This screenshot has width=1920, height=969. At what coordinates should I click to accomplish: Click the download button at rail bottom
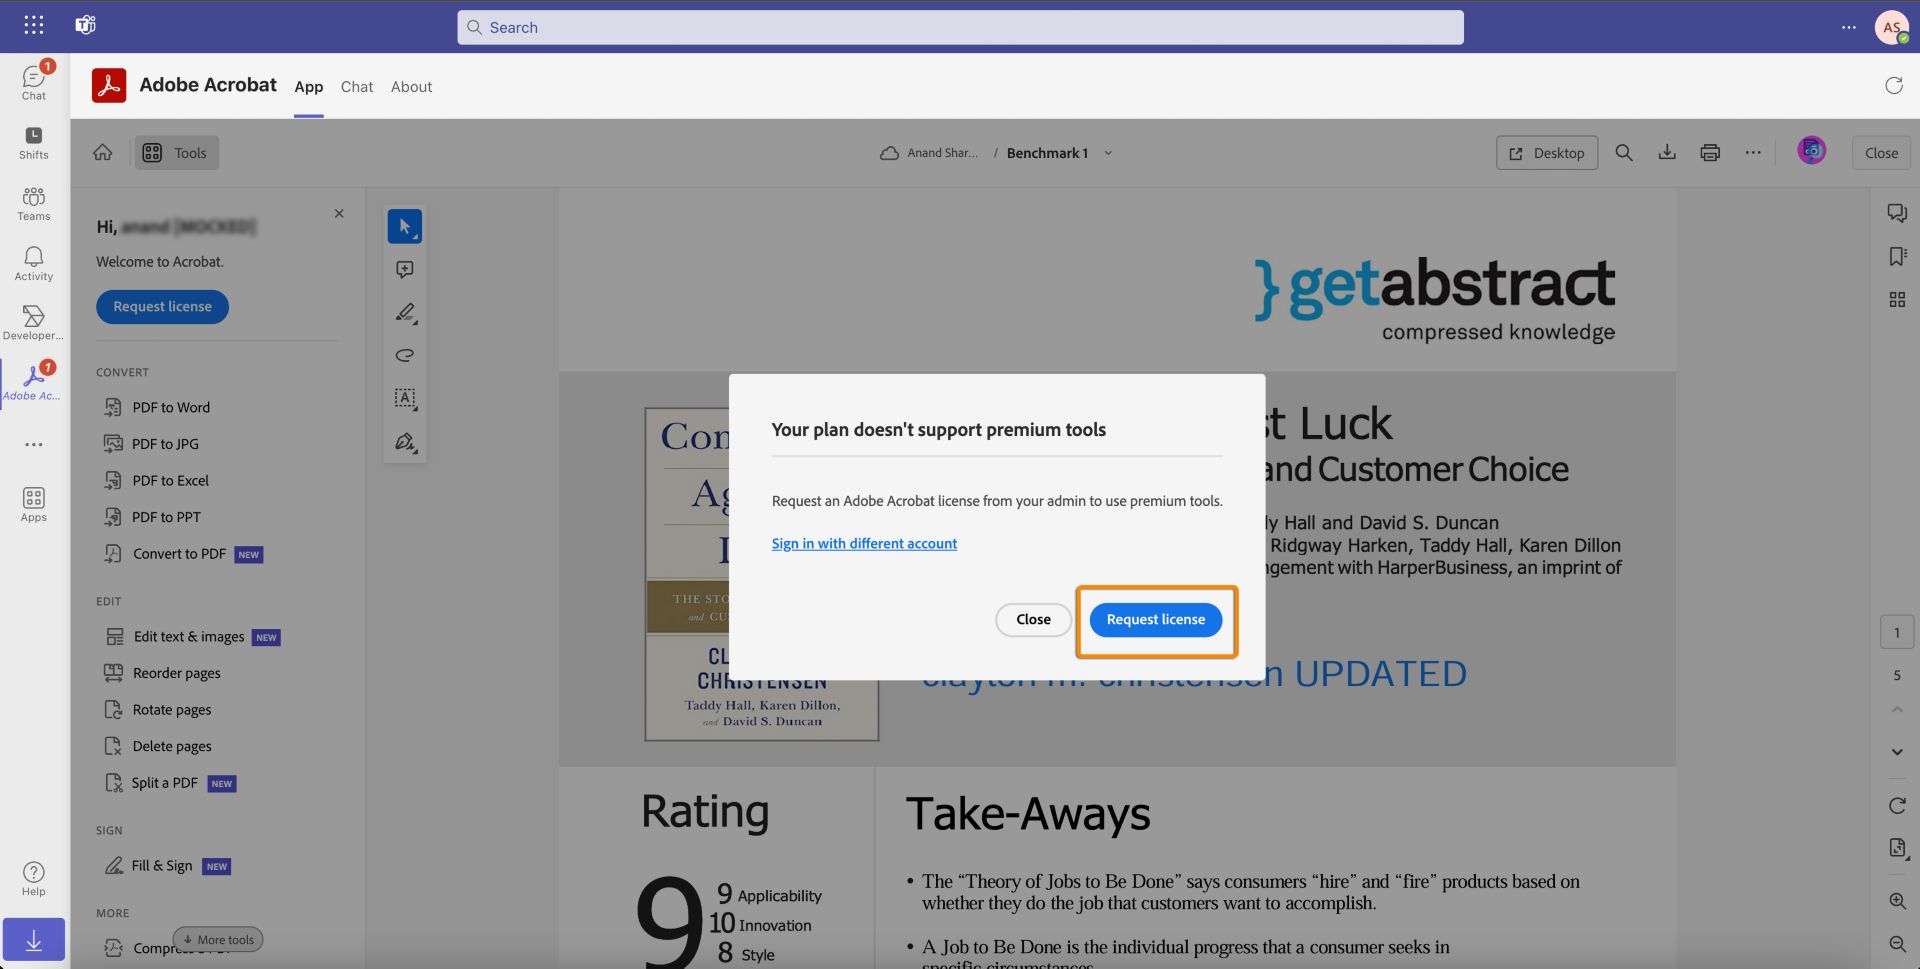[x=34, y=940]
